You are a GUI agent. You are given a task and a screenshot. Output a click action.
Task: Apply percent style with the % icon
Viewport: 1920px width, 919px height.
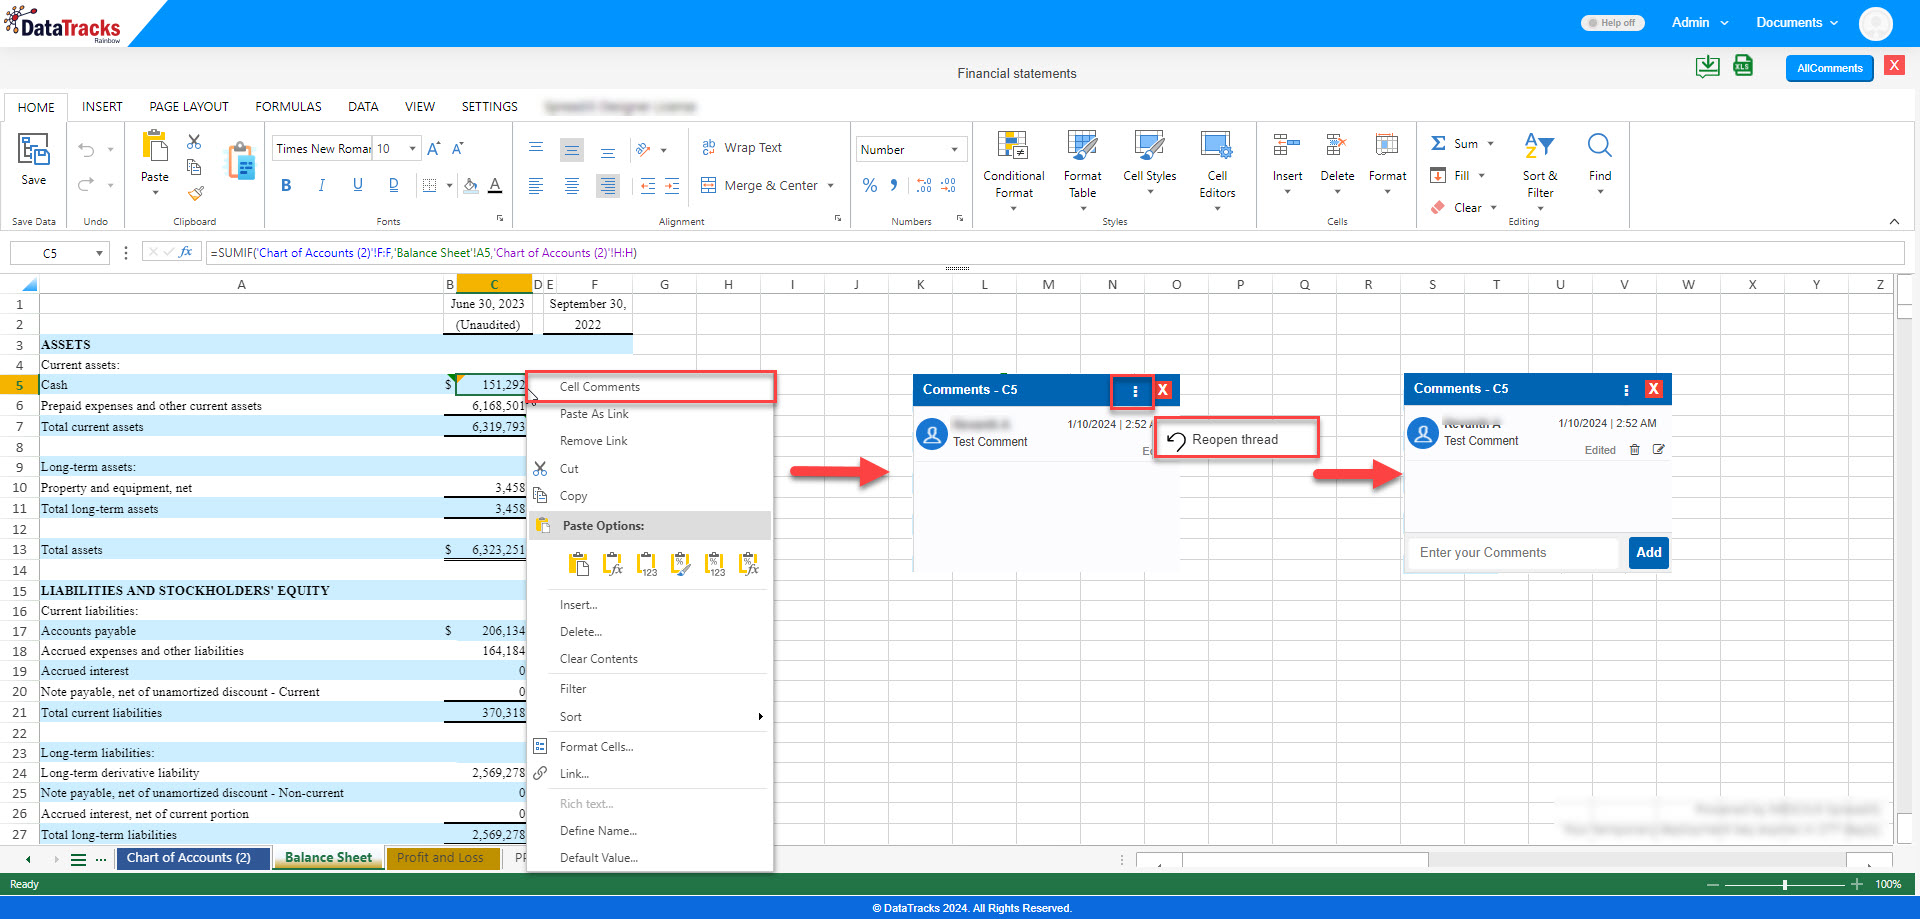pos(870,185)
